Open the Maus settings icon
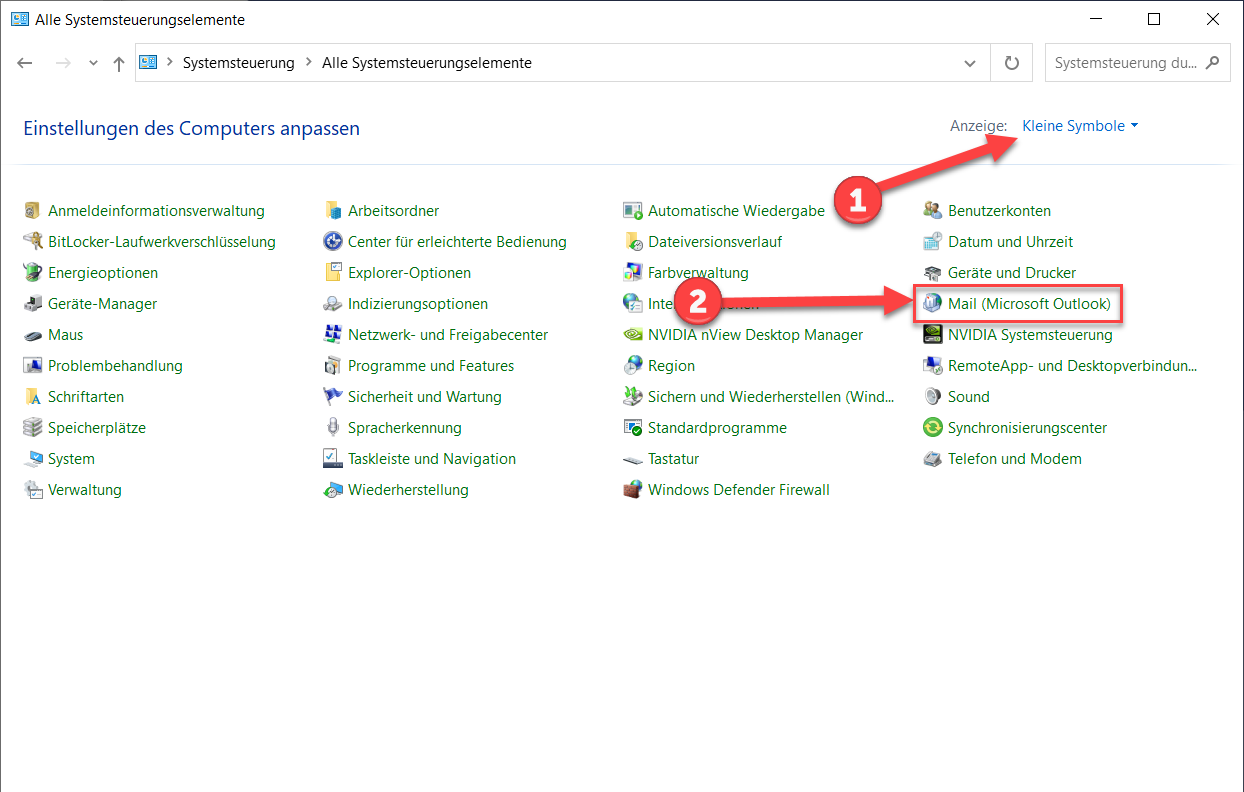 [x=32, y=335]
